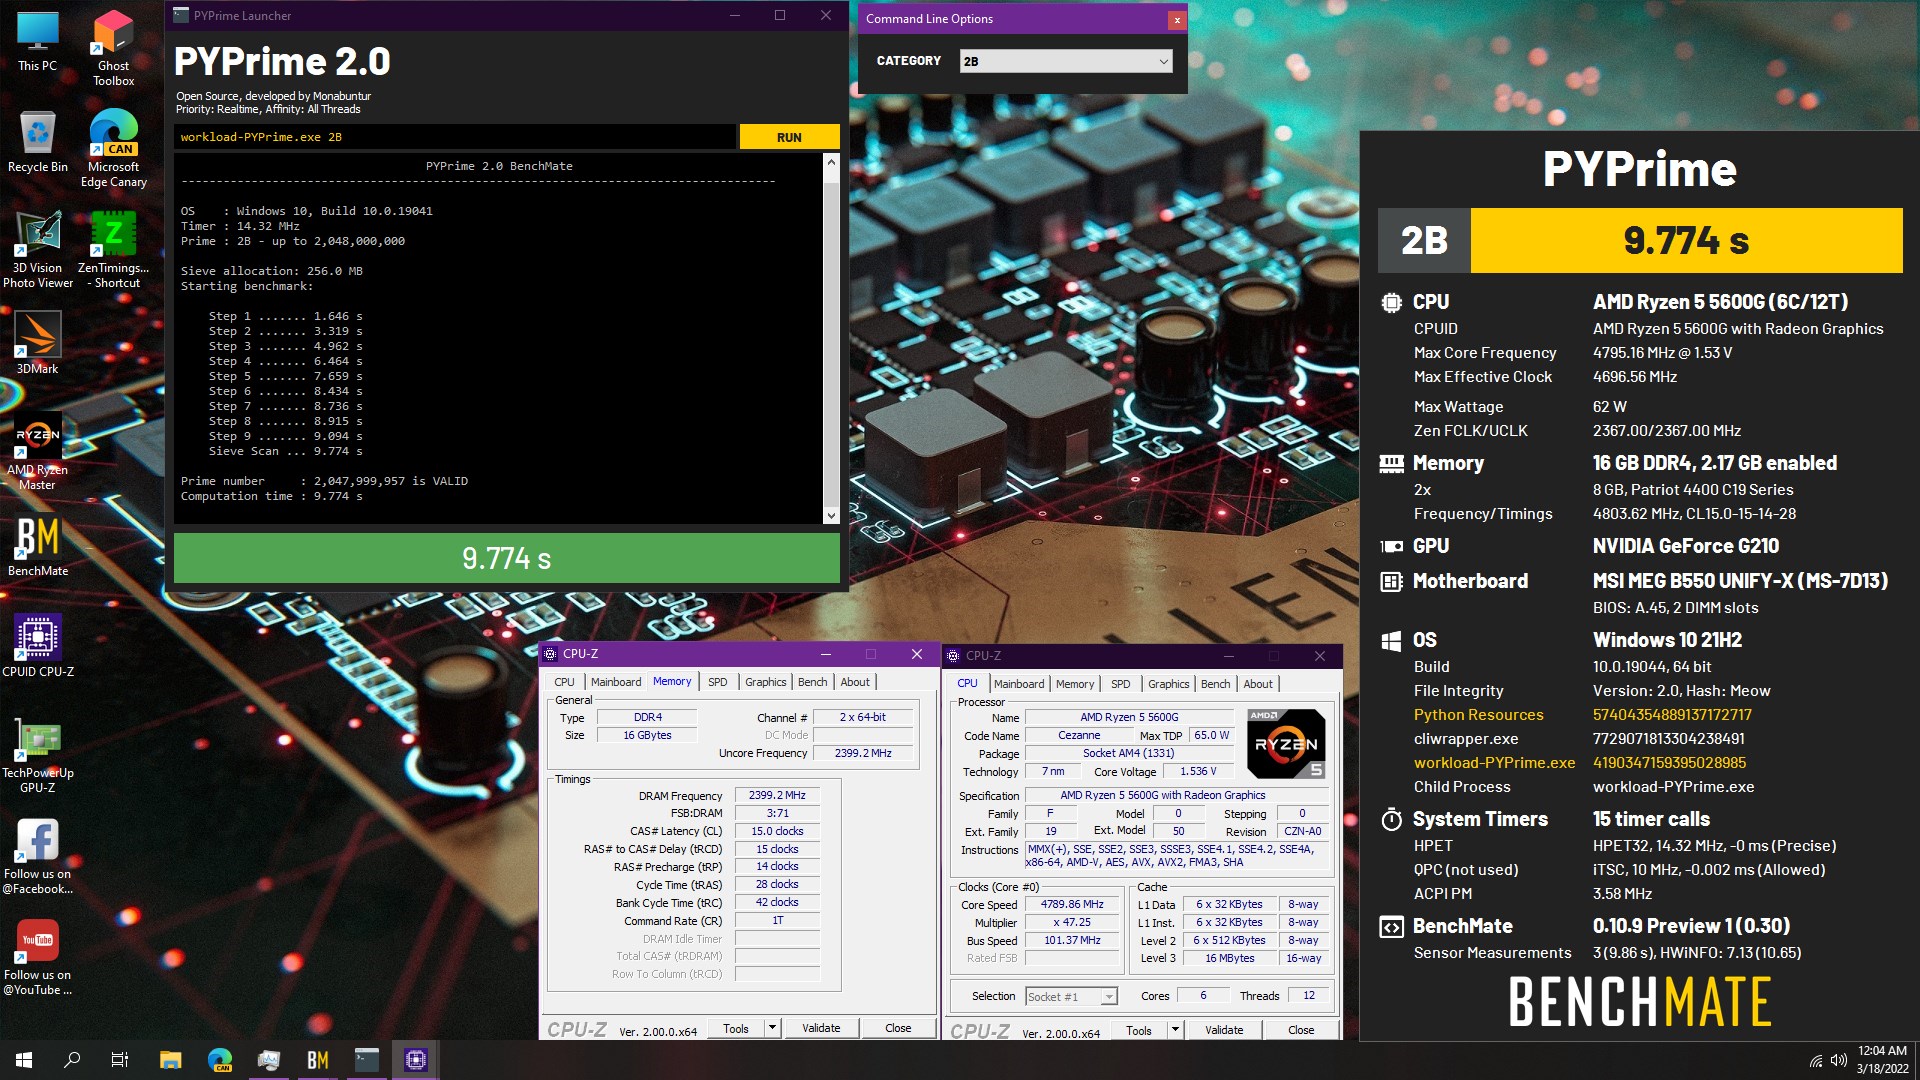
Task: Click the yellow RUN button
Action: pyautogui.click(x=789, y=137)
